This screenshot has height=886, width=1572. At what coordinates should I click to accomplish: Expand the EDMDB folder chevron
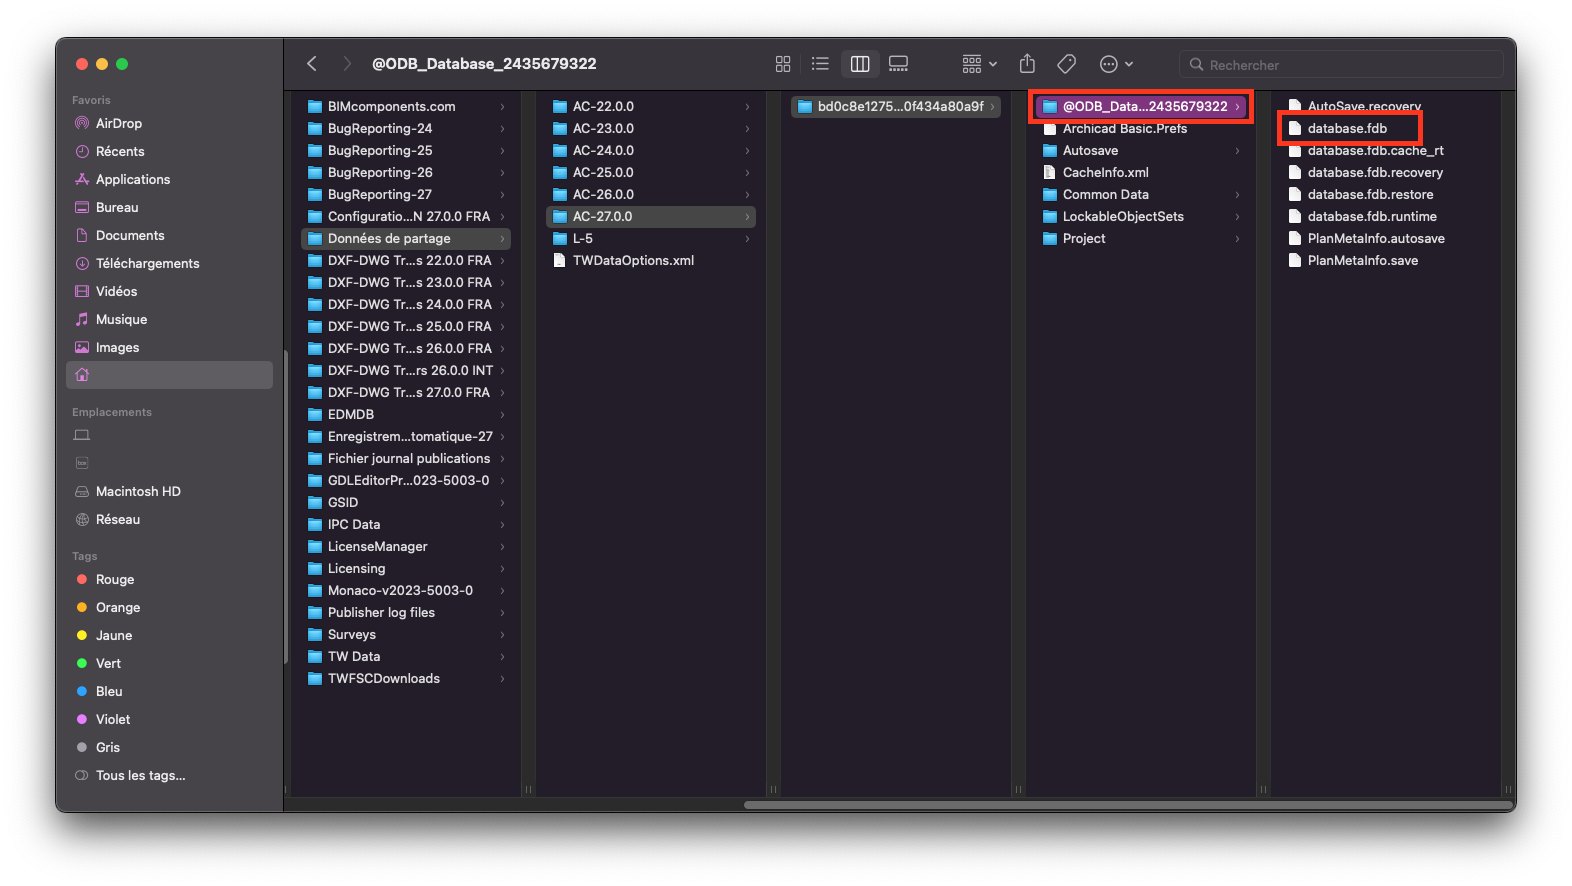(x=502, y=414)
